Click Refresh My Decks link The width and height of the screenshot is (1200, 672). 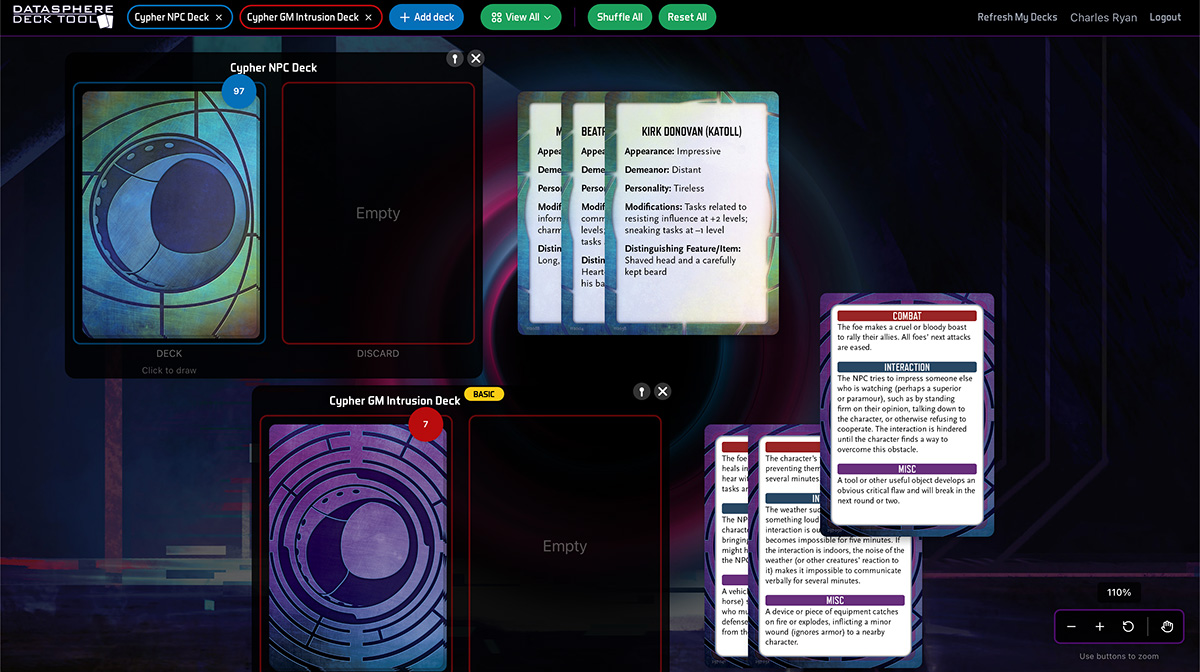1017,17
